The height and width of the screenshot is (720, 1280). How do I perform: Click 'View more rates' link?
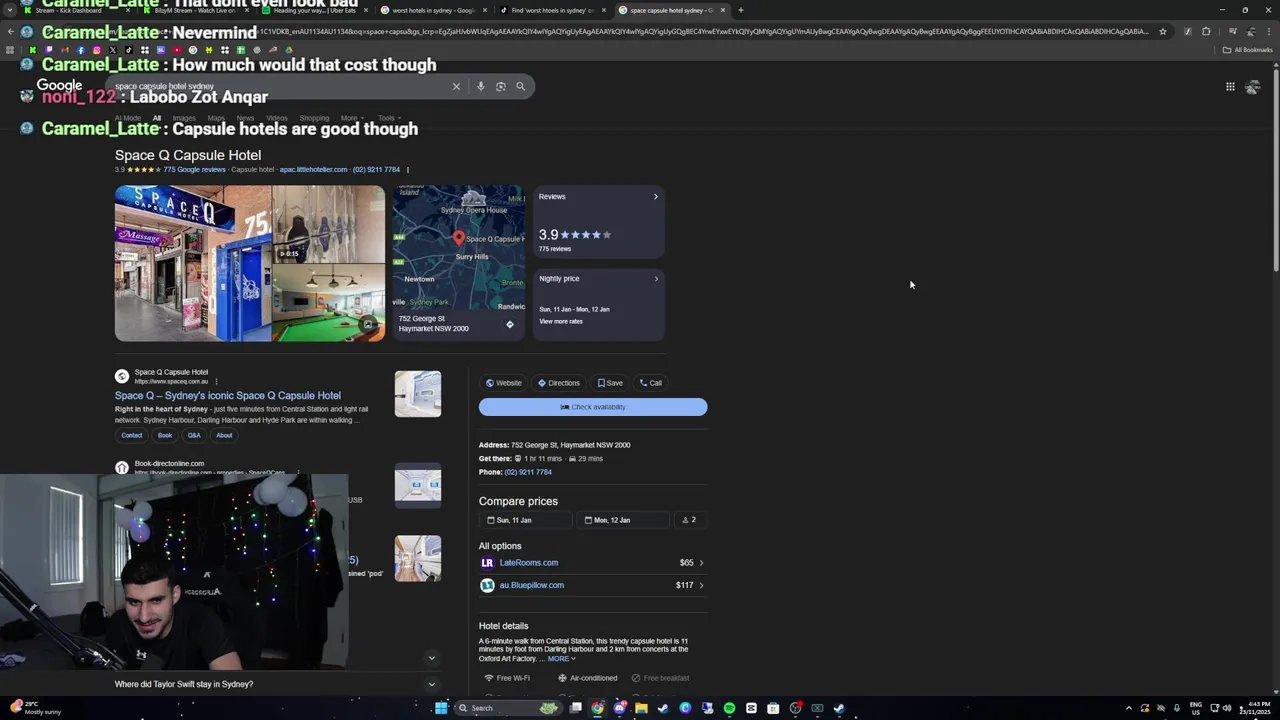(561, 321)
